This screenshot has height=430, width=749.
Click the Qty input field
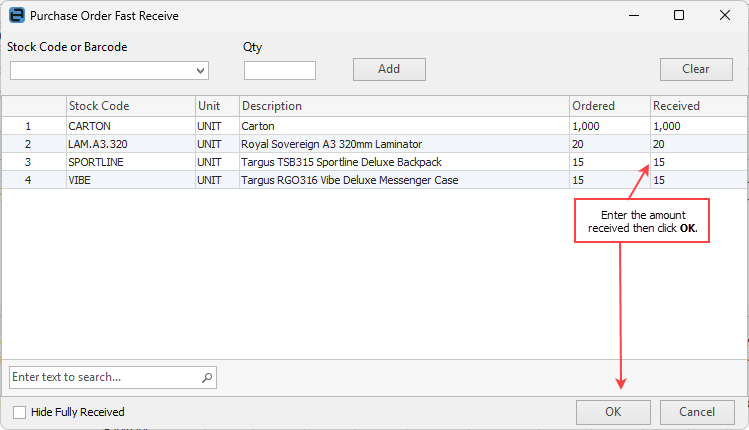pos(279,70)
